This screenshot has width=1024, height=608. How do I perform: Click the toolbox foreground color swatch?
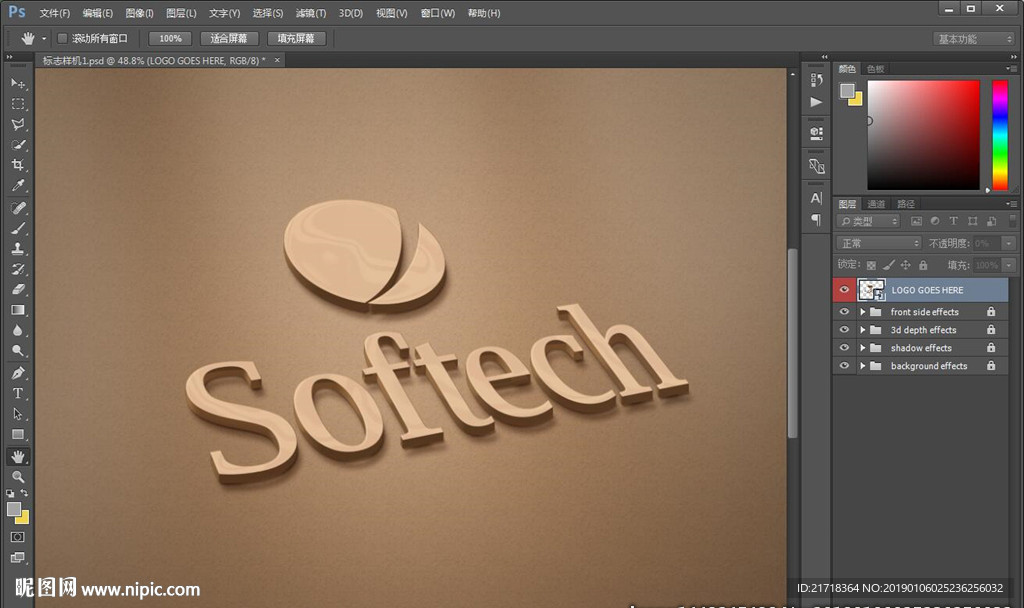13,509
